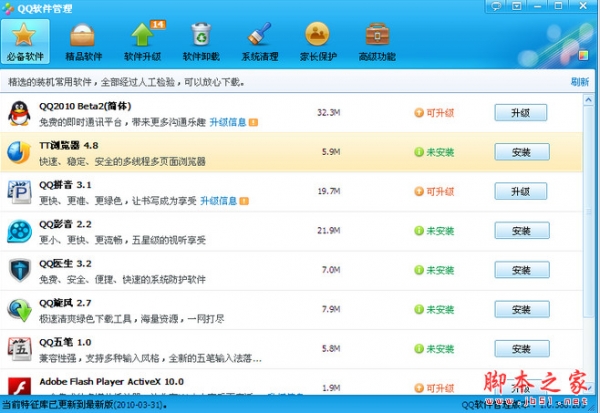This screenshot has height=413, width=600.
Task: Upgrade QQ拼音 3.1
Action: click(521, 191)
